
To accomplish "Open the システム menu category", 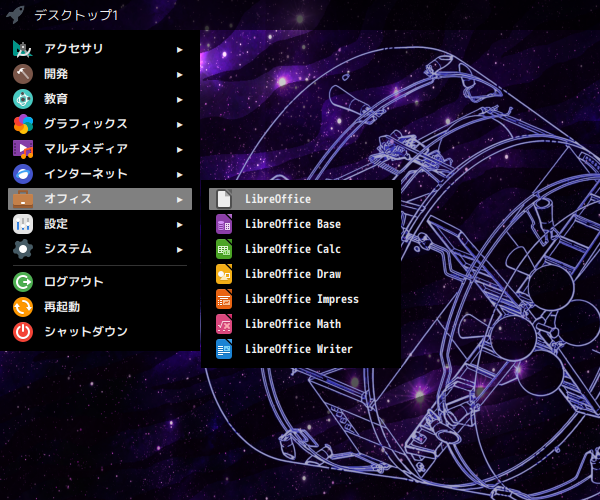I will click(100, 249).
